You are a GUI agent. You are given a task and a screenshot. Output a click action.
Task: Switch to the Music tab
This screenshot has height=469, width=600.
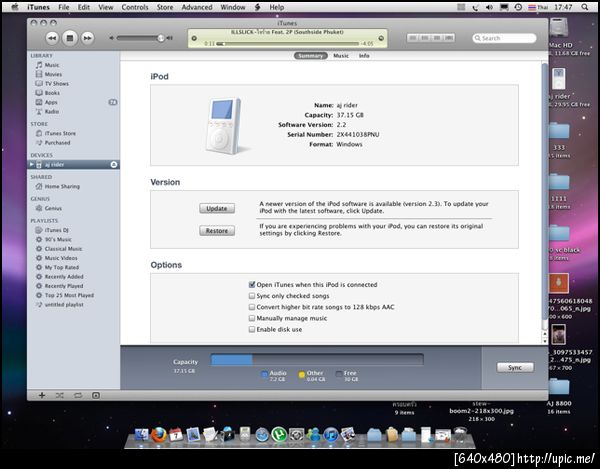click(x=341, y=55)
